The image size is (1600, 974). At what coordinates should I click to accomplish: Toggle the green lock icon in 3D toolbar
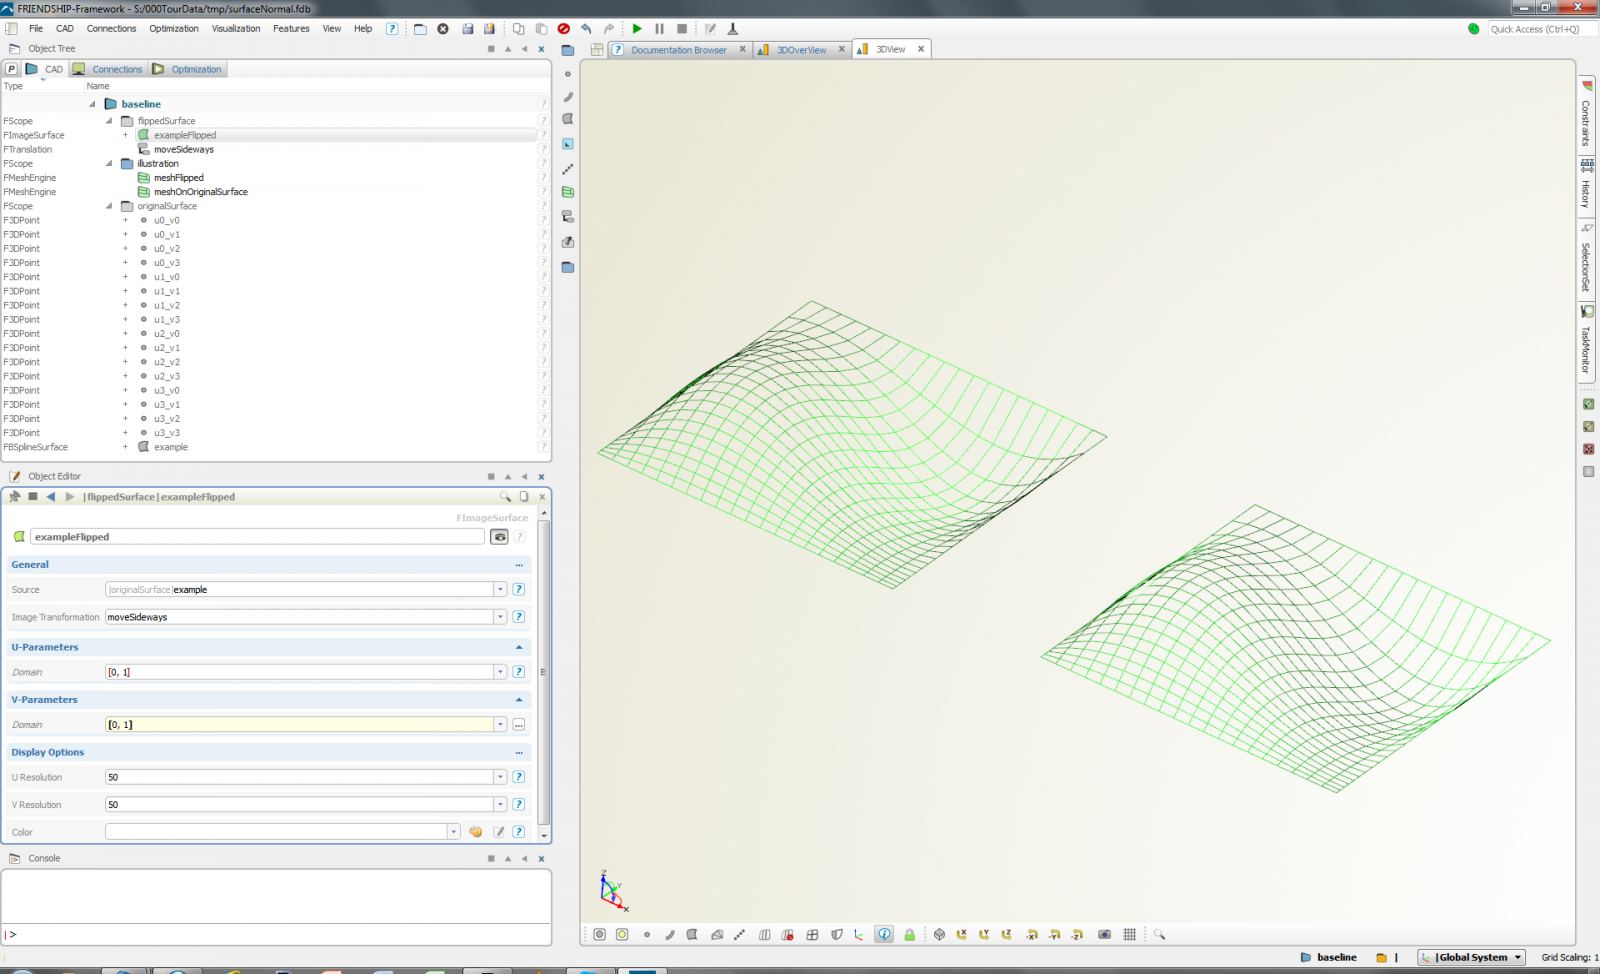point(909,934)
